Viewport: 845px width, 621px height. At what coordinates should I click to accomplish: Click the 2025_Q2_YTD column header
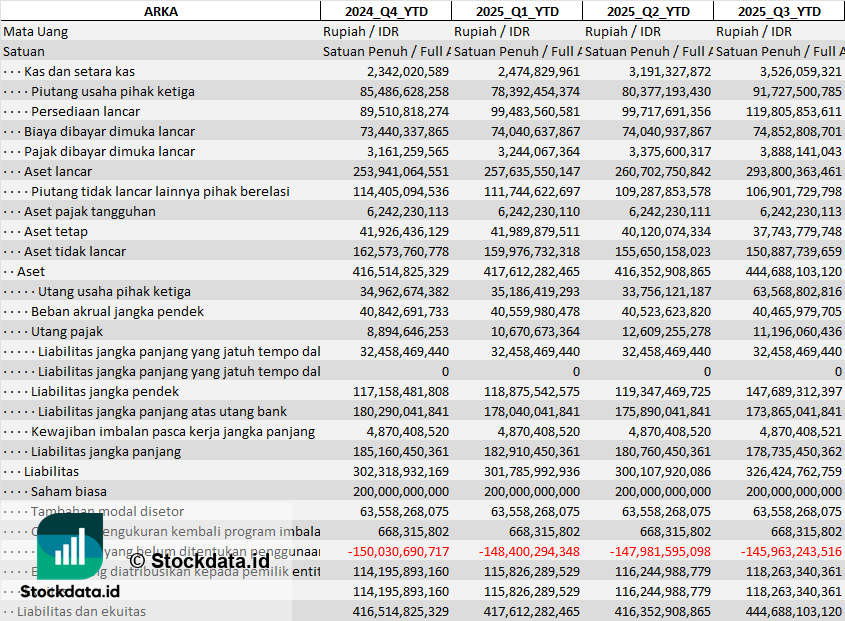tap(648, 11)
